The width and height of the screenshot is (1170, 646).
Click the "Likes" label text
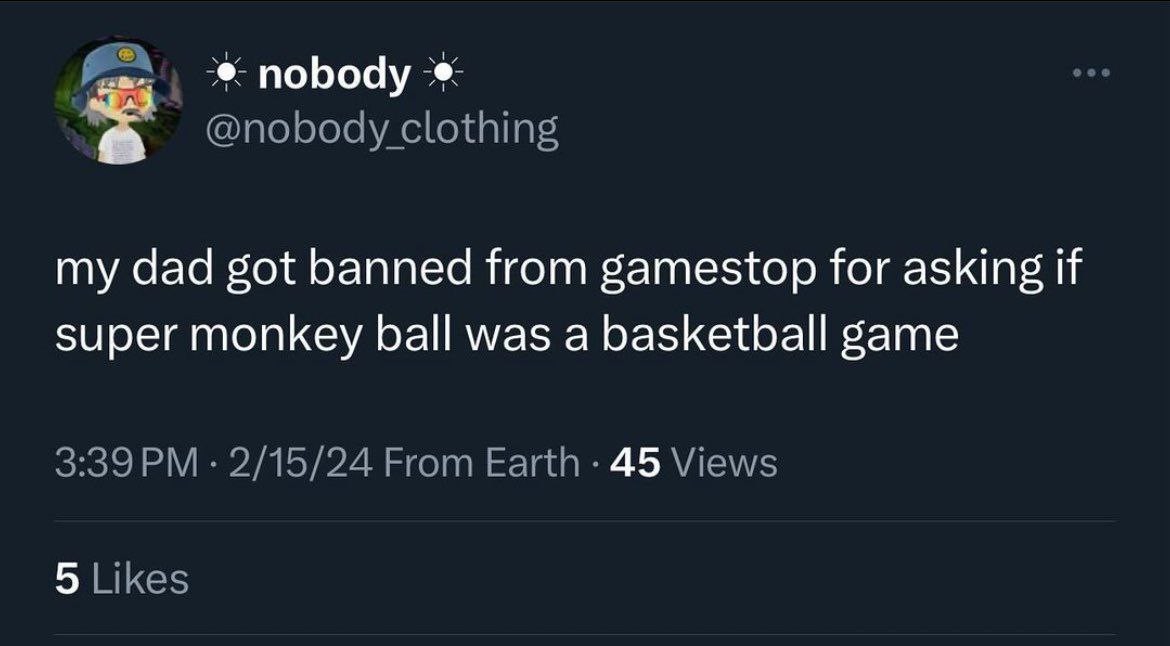139,579
